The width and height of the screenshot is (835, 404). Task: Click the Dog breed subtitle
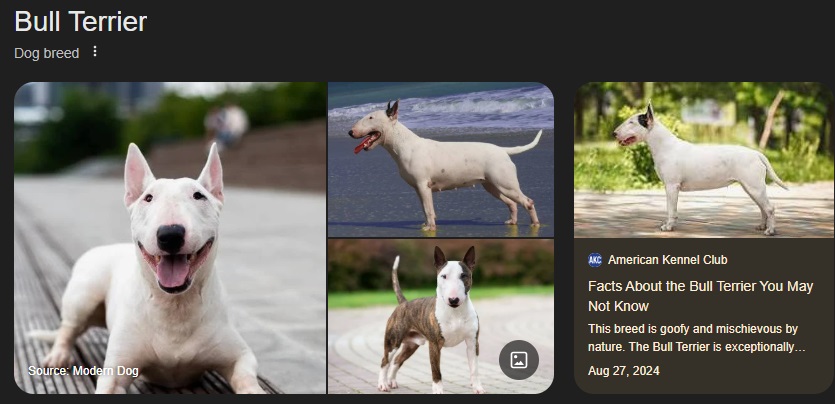47,53
